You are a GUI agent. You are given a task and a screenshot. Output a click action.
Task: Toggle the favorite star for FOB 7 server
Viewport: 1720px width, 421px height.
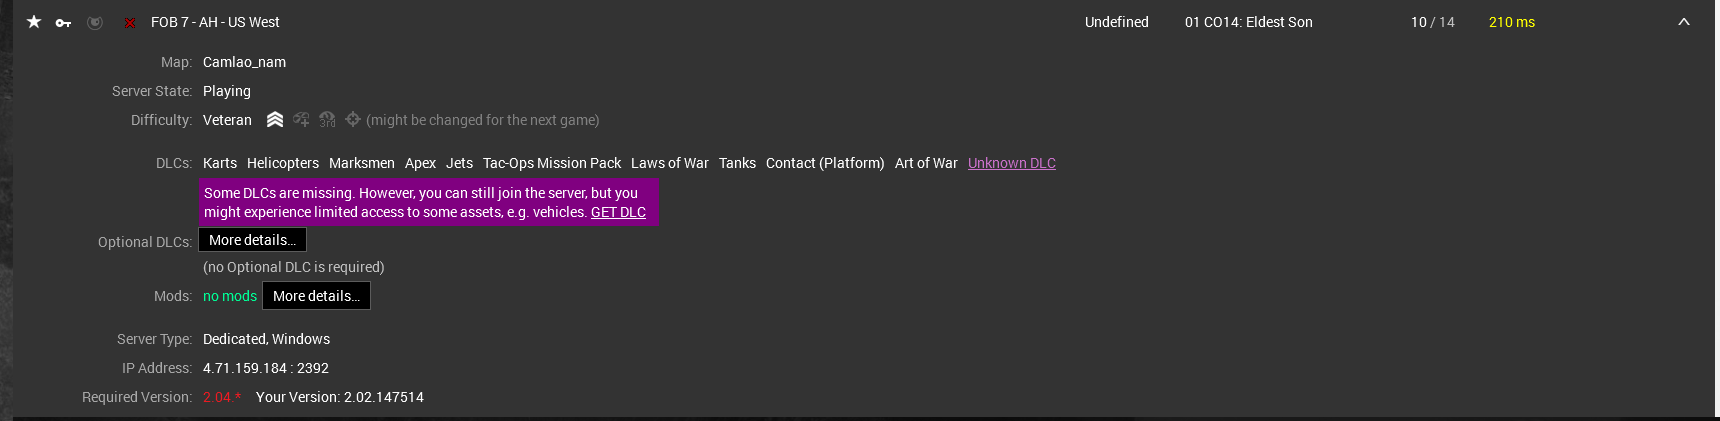click(x=34, y=22)
